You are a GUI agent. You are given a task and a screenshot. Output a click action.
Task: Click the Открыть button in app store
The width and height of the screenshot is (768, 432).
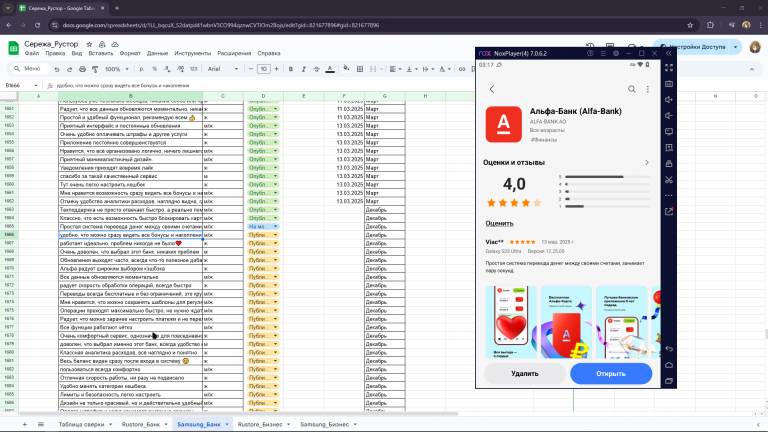point(611,374)
